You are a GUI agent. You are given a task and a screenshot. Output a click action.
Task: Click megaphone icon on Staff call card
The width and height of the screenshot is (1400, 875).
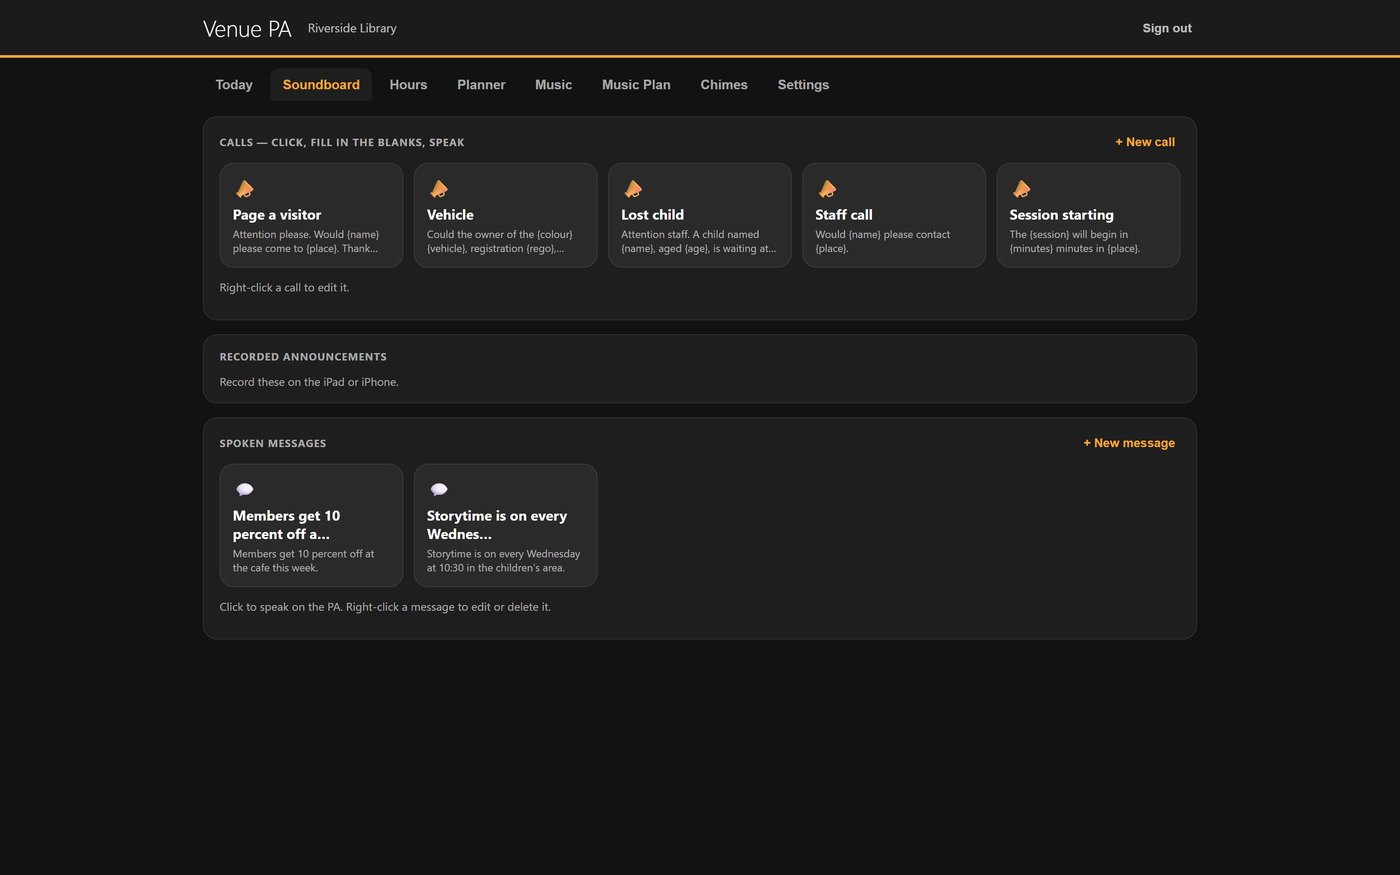tap(826, 189)
